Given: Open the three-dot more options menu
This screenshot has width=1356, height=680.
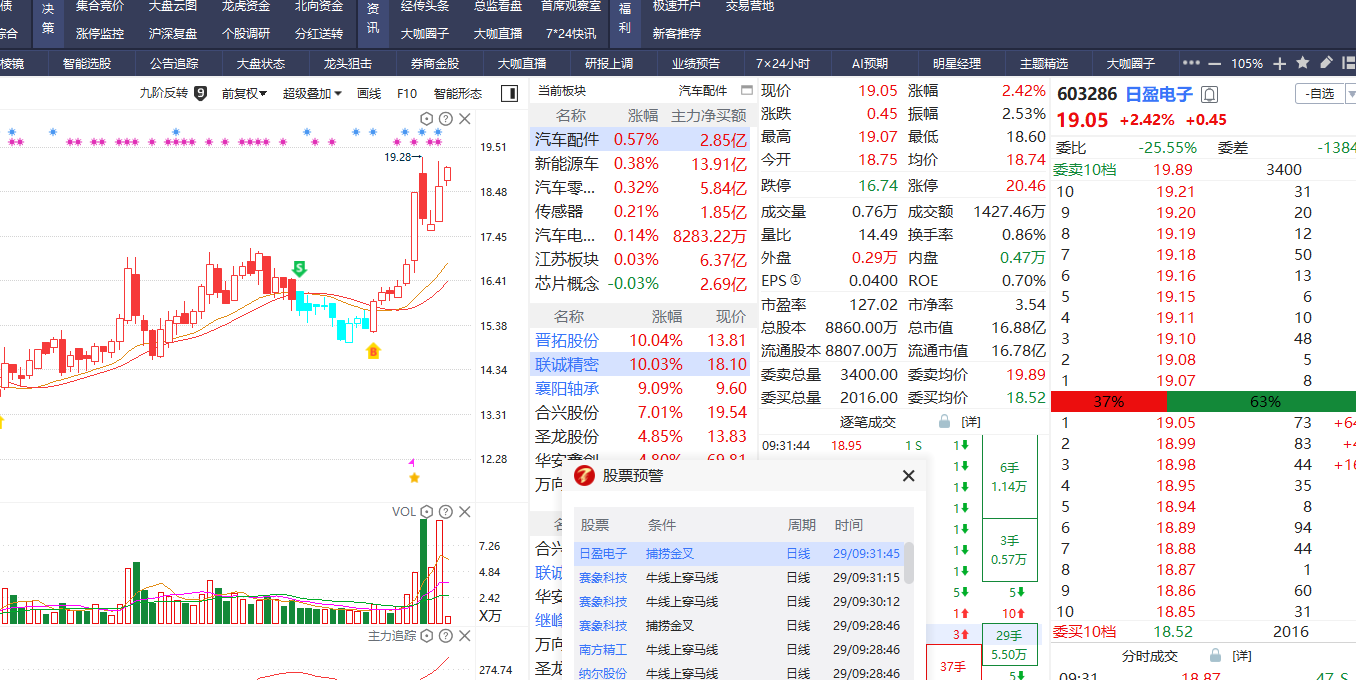Looking at the screenshot, I should pyautogui.click(x=1190, y=63).
